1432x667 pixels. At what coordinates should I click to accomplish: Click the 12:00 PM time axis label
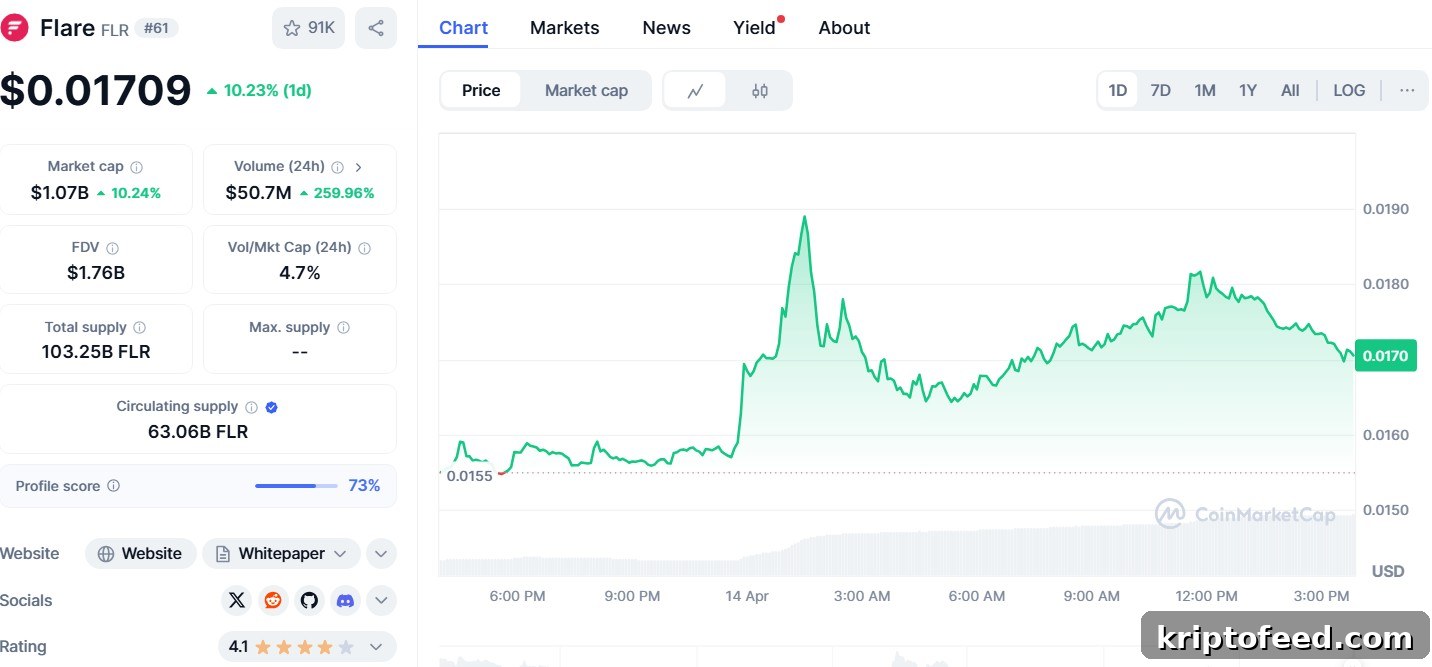click(x=1206, y=596)
